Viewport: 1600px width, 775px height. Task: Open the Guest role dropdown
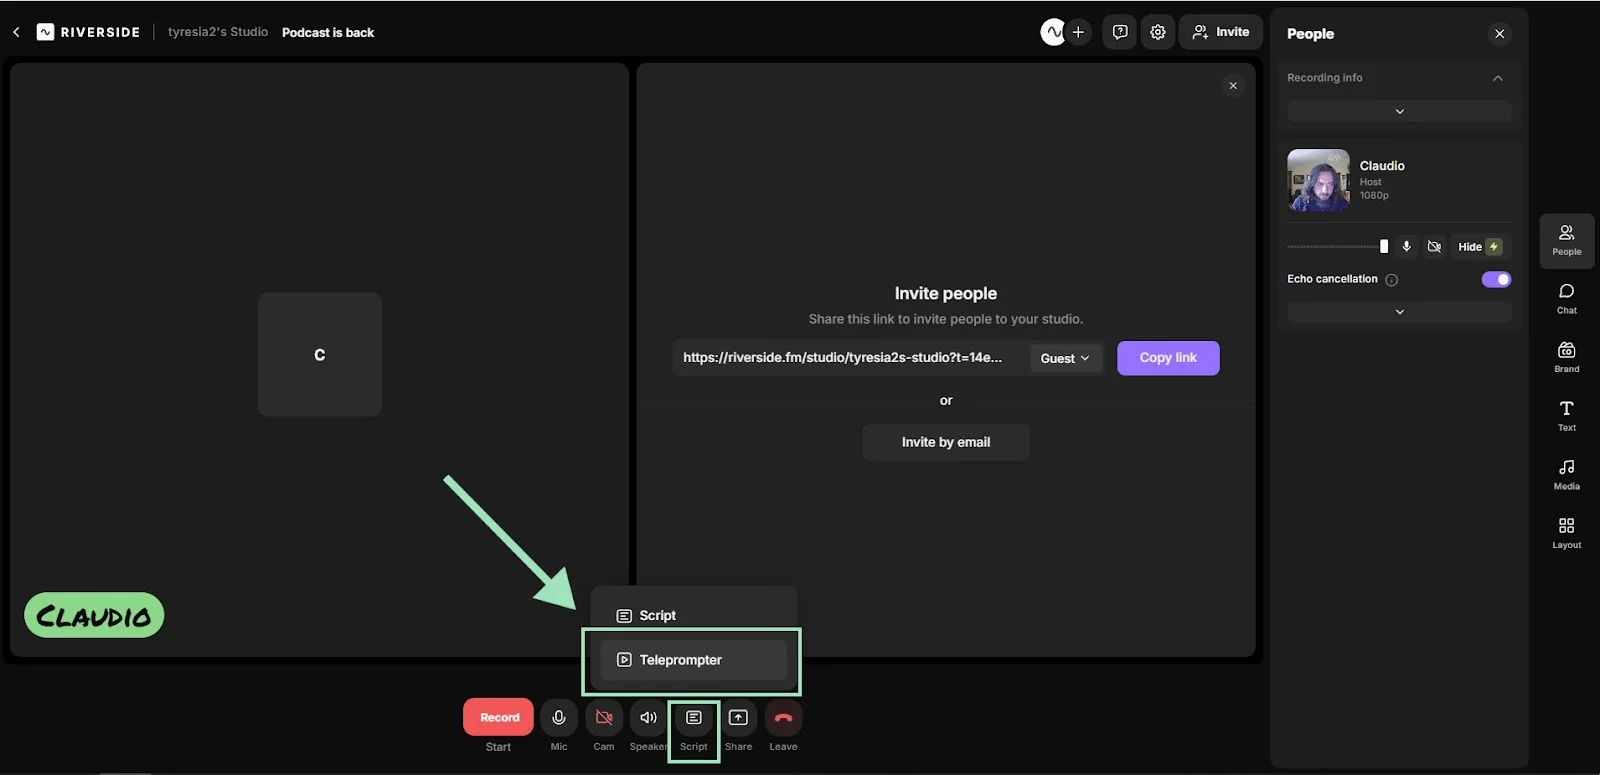(x=1065, y=358)
